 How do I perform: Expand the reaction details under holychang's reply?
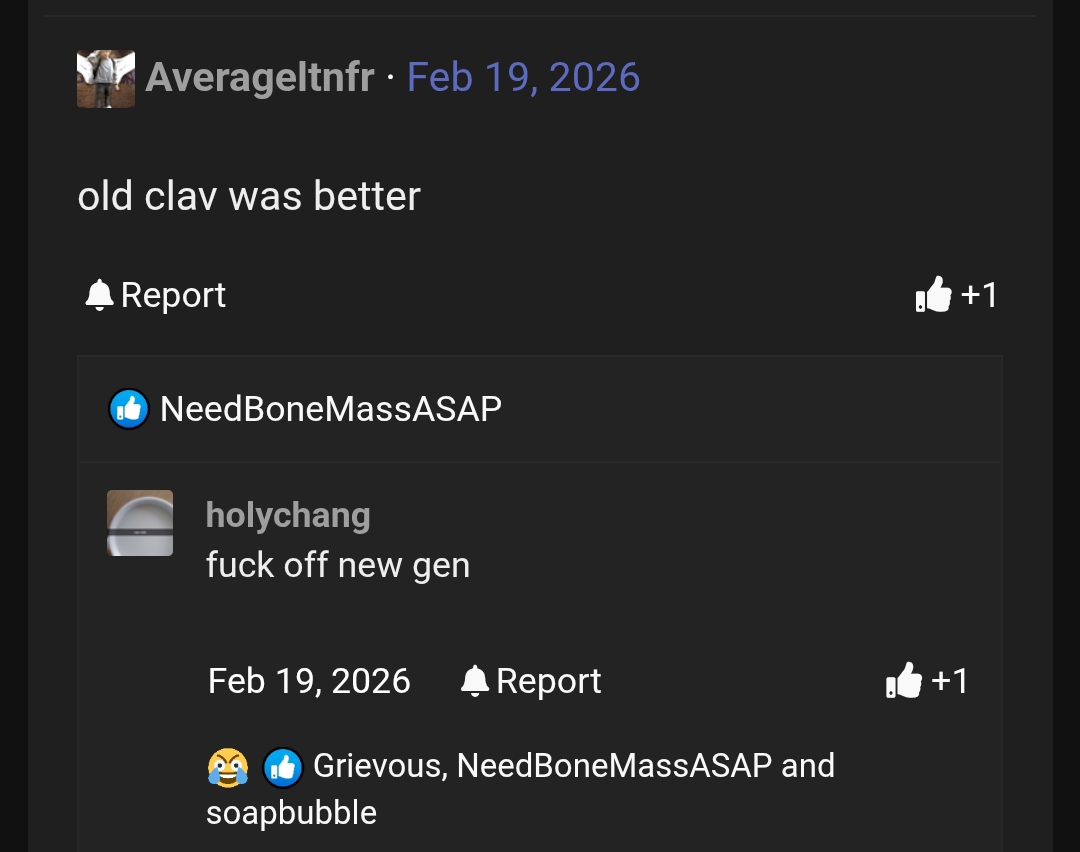(520, 766)
